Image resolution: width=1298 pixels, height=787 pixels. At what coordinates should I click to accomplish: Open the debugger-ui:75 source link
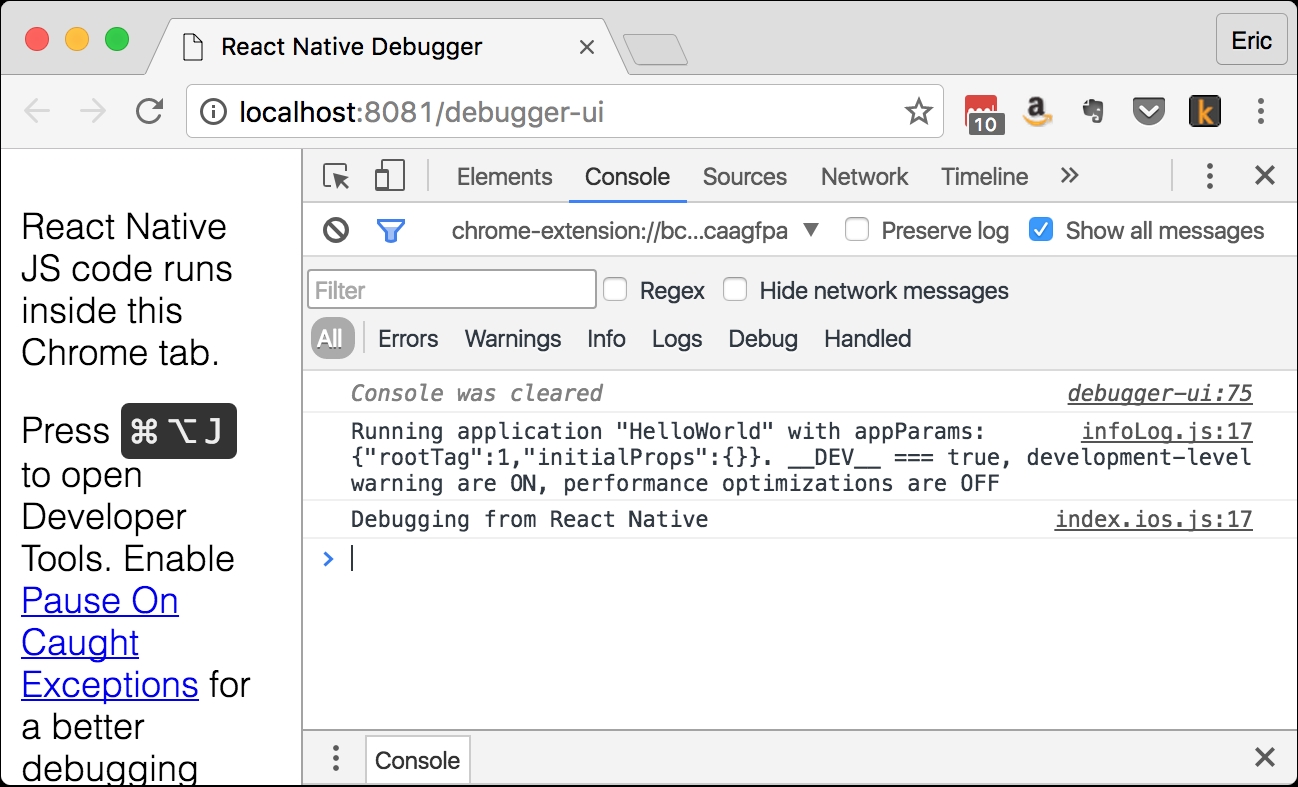[x=1160, y=393]
